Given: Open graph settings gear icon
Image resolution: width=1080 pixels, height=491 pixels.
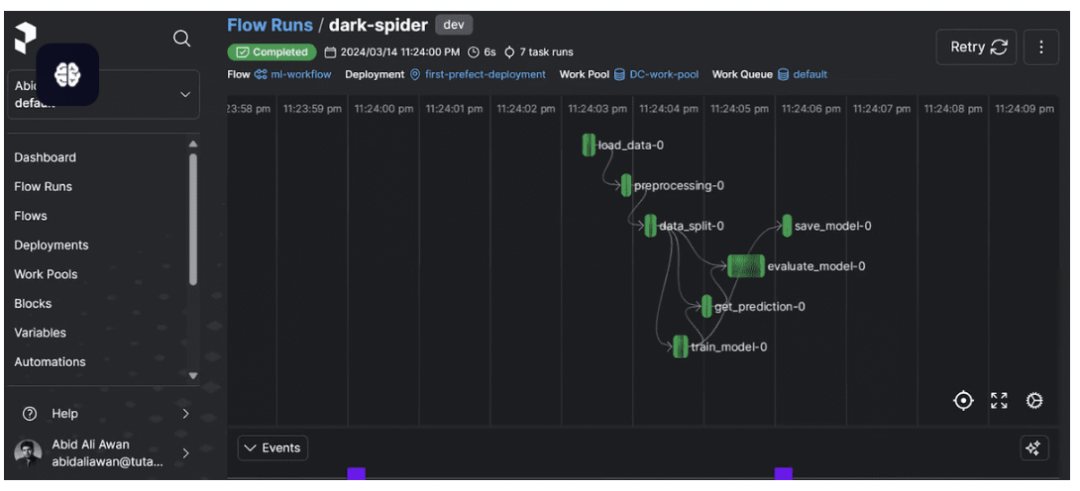Looking at the screenshot, I should 1034,401.
